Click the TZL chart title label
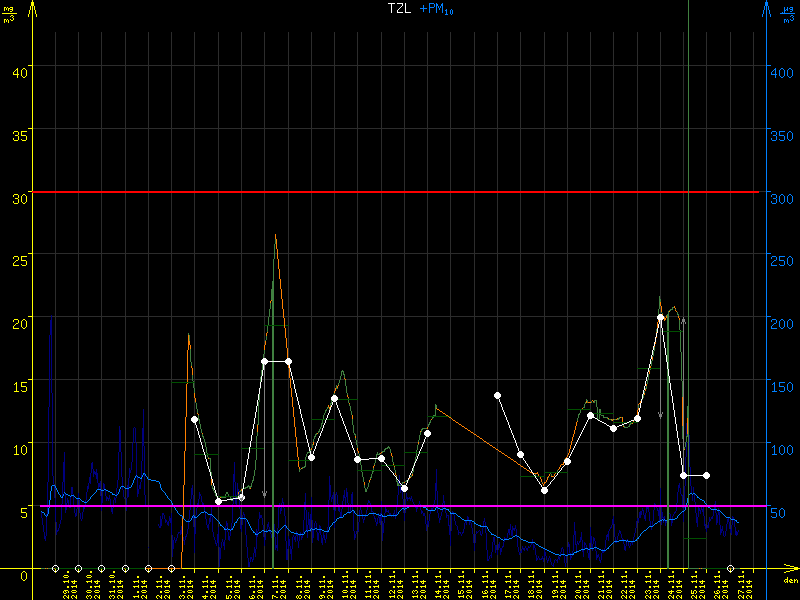800x600 pixels. pyautogui.click(x=399, y=9)
